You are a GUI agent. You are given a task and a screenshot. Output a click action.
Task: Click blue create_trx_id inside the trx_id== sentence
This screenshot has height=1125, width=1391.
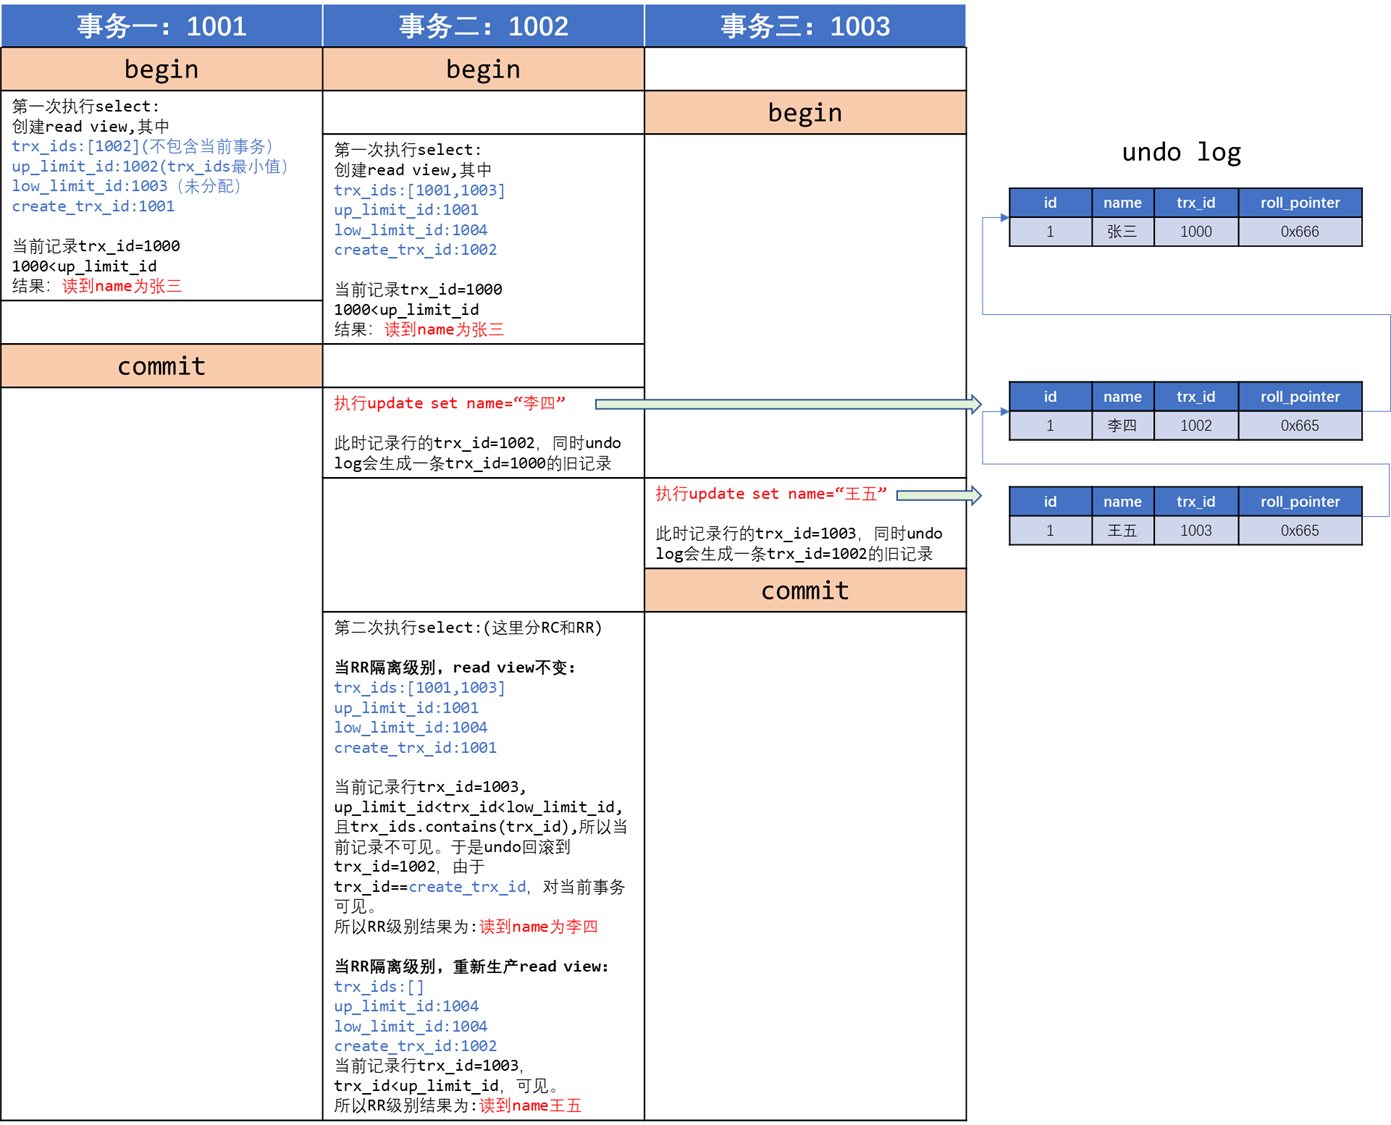pos(467,887)
